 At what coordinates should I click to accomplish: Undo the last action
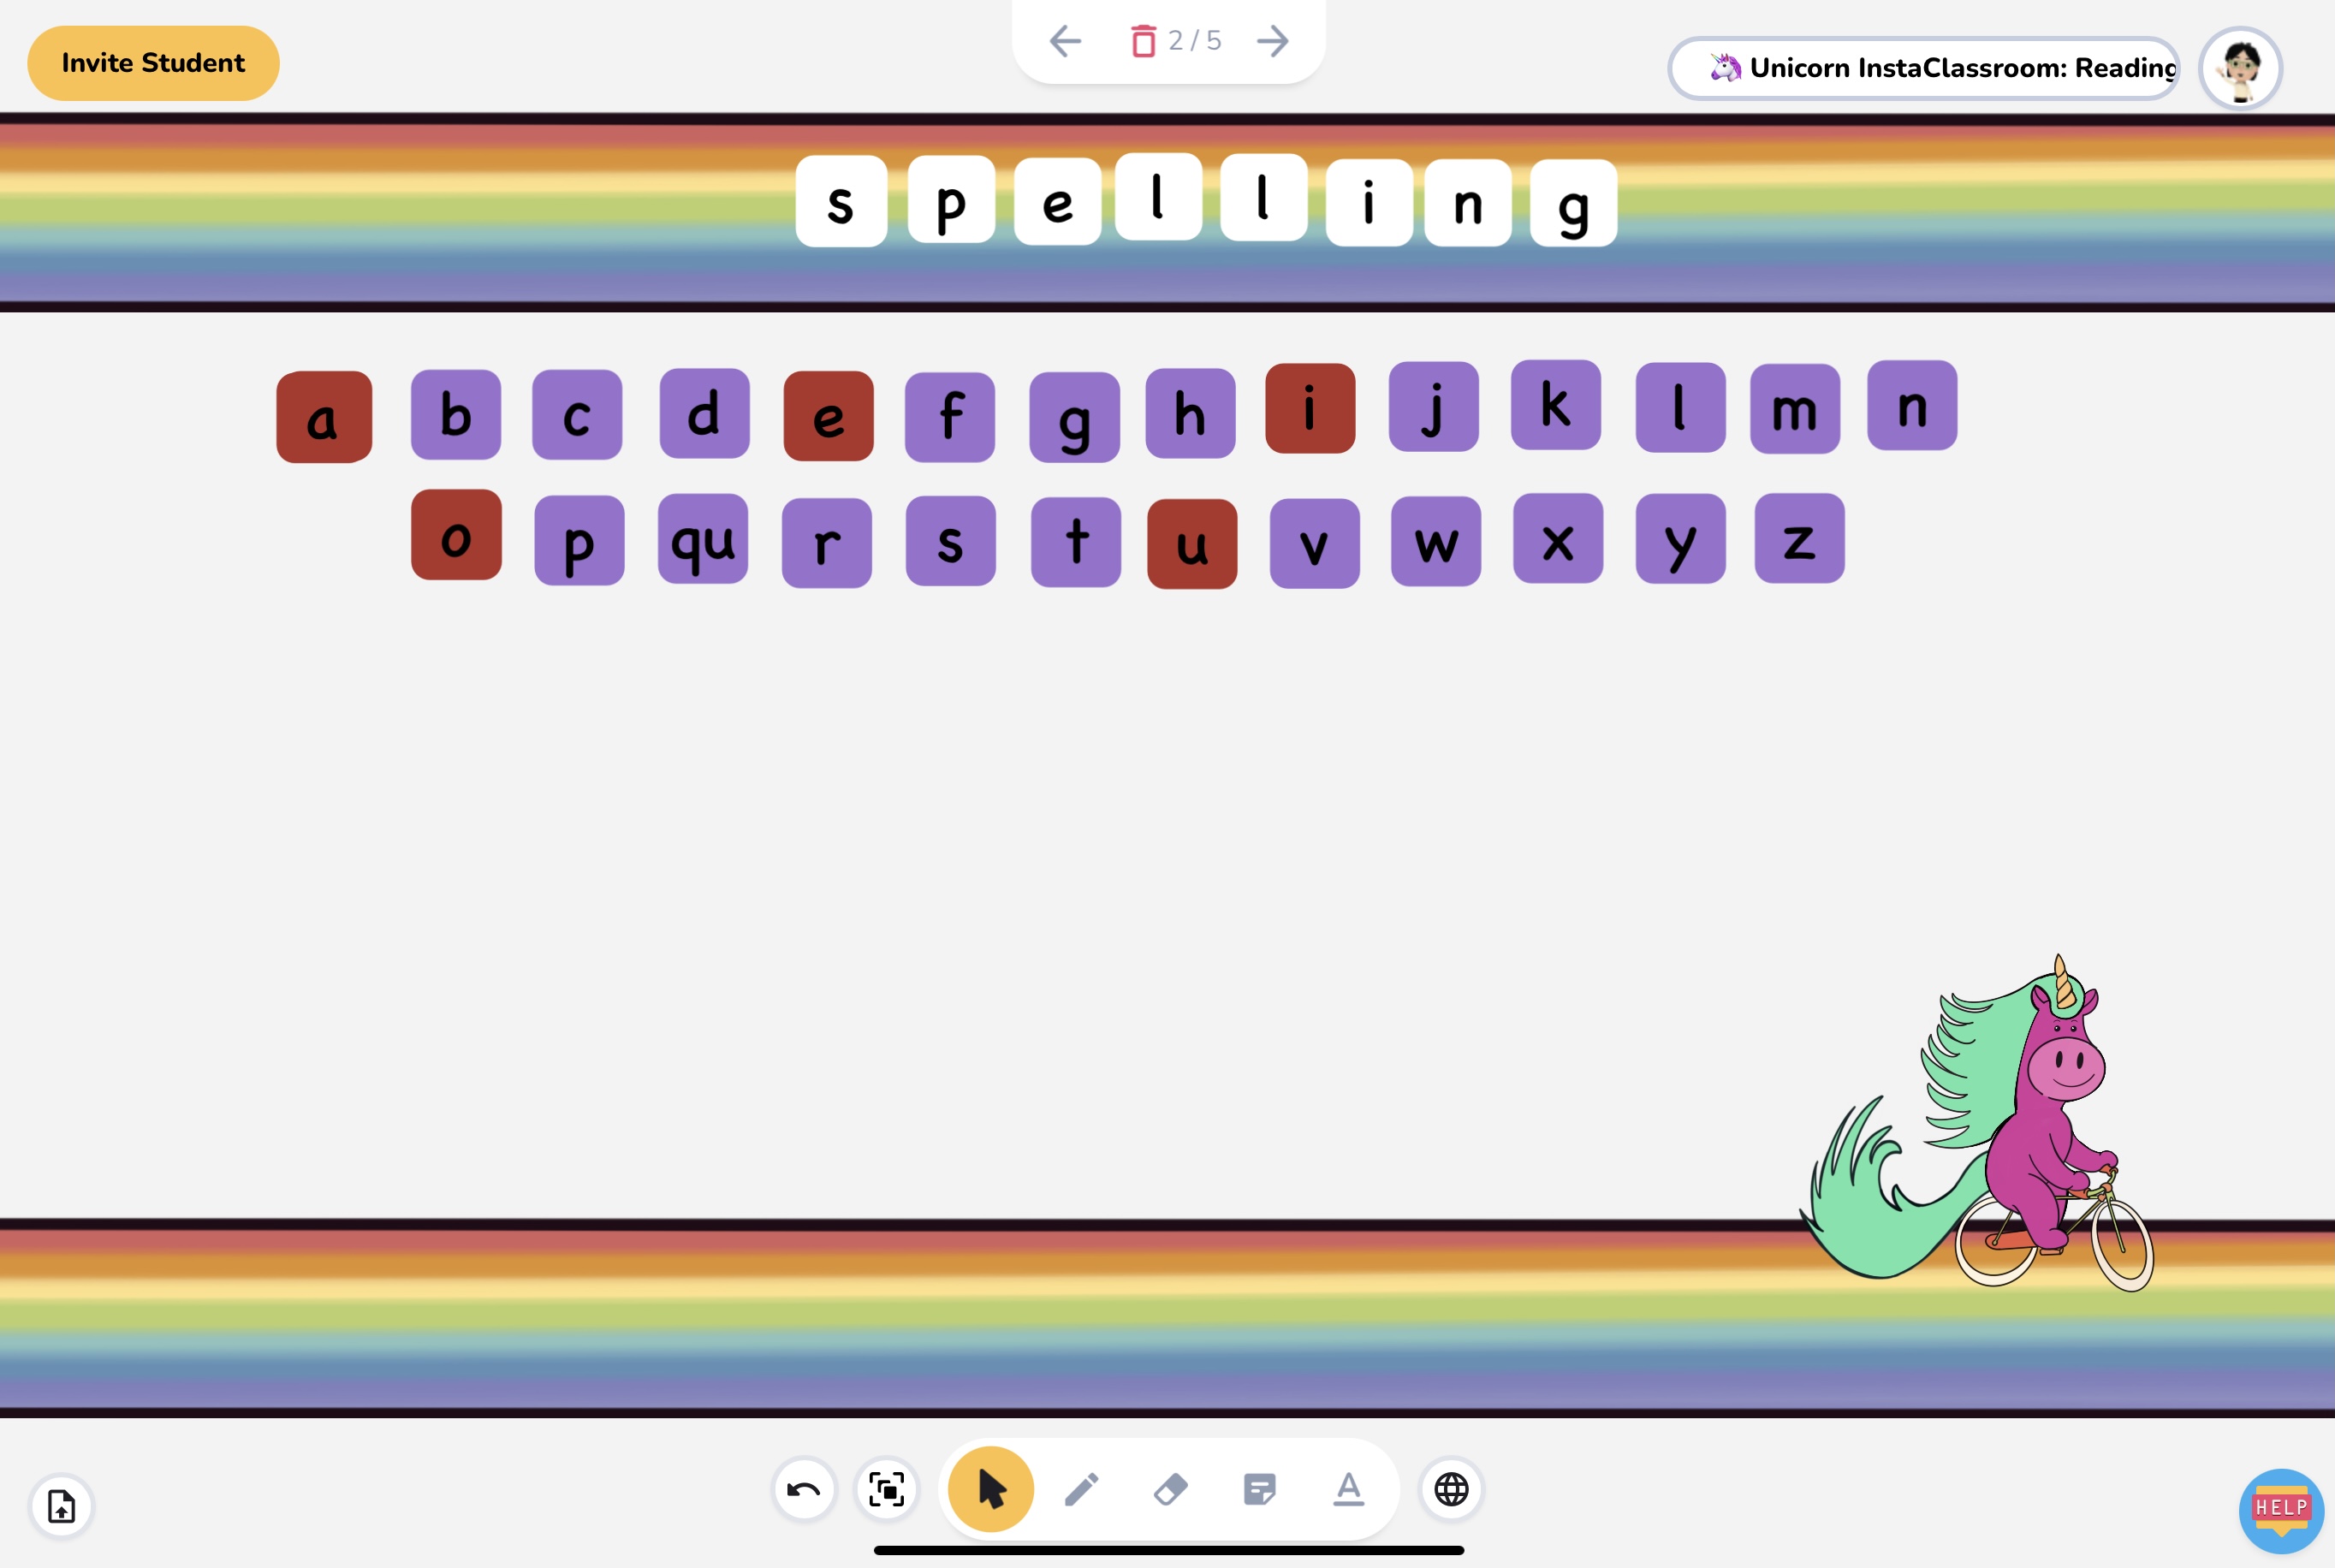coord(803,1489)
